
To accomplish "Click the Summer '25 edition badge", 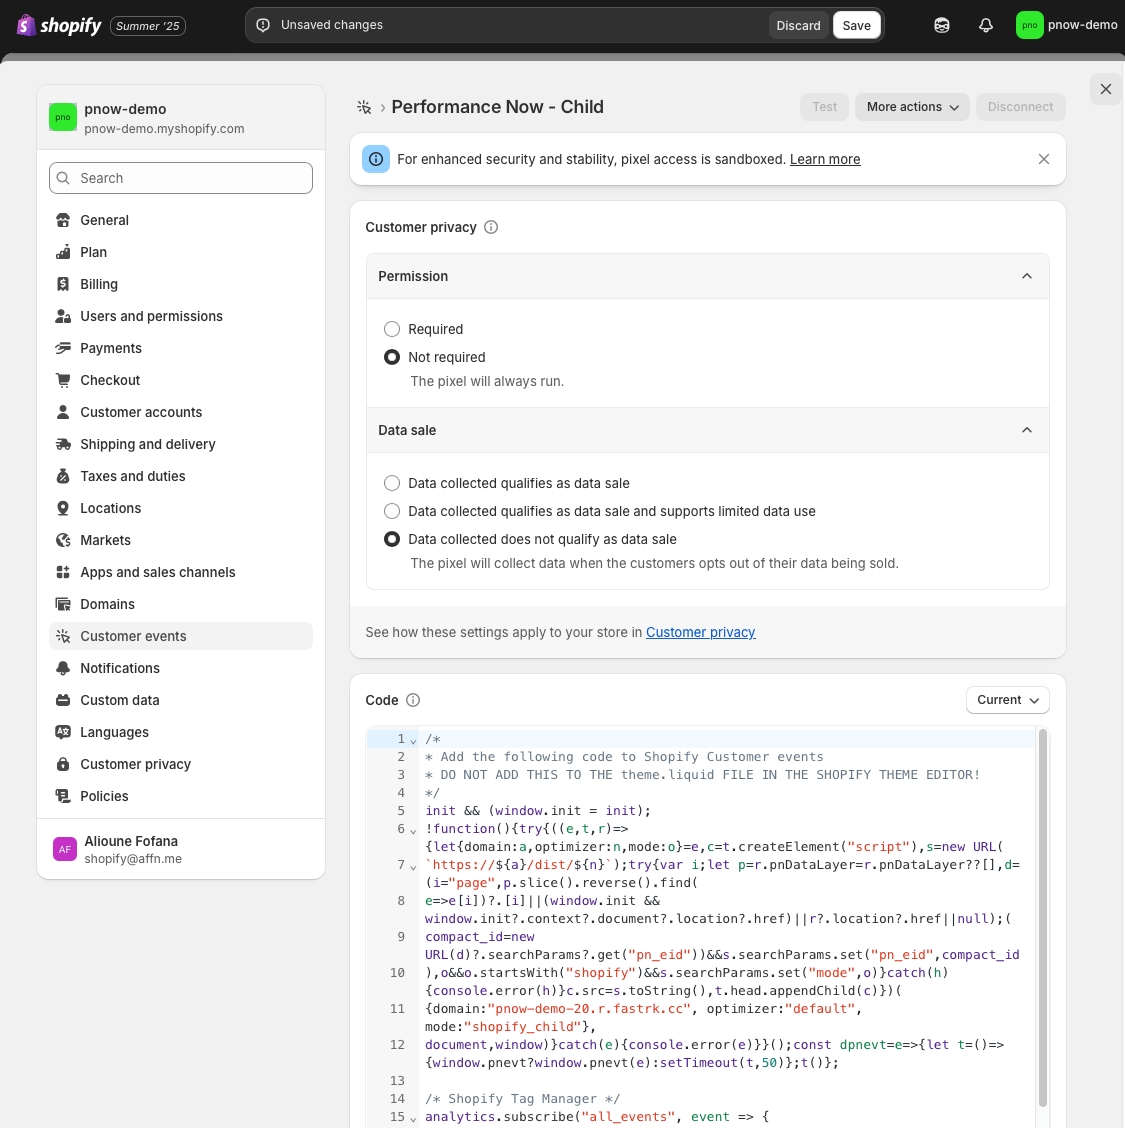I will click(147, 26).
